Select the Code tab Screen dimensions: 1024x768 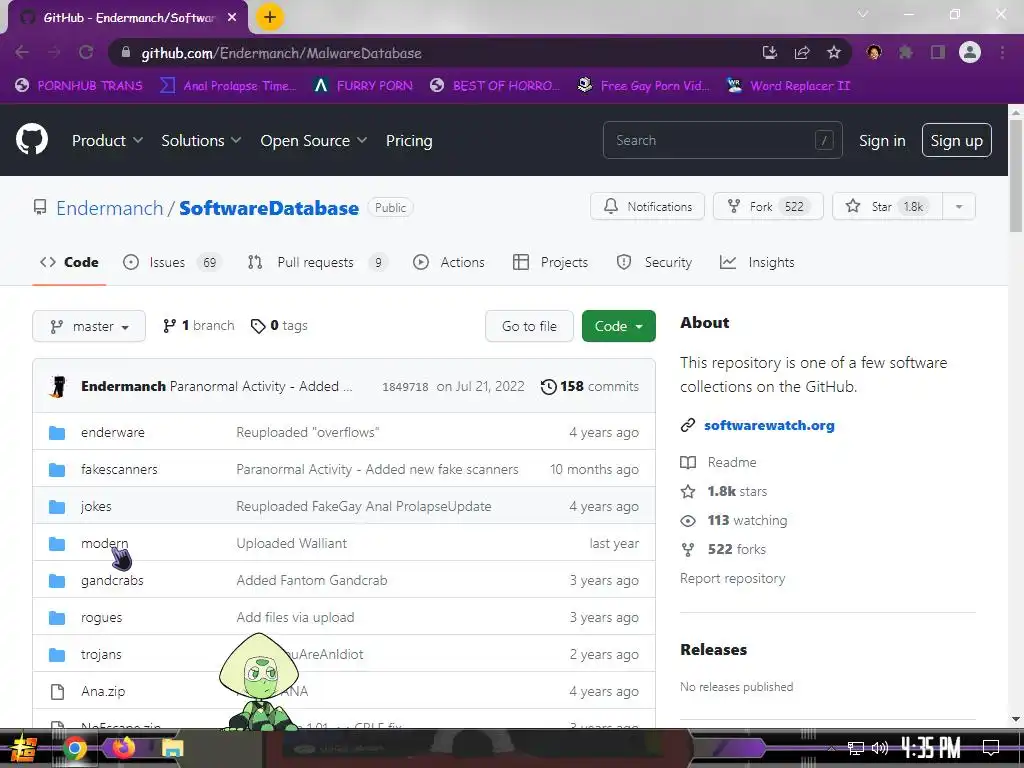coord(69,262)
